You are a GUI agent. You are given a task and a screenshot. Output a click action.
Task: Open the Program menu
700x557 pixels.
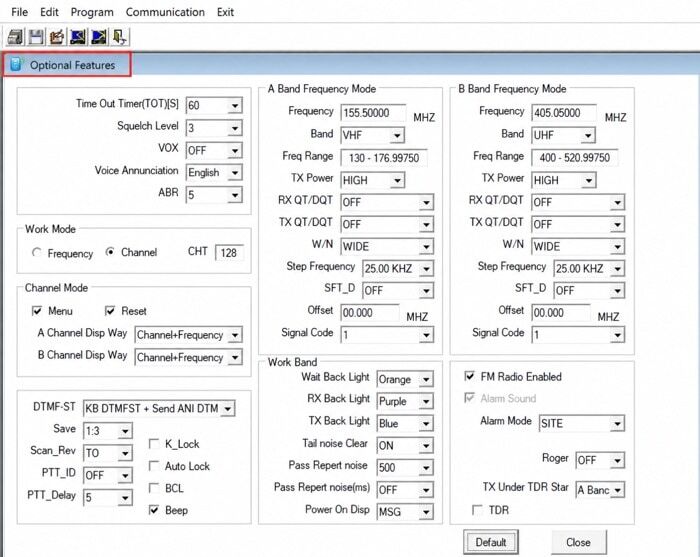tap(92, 12)
